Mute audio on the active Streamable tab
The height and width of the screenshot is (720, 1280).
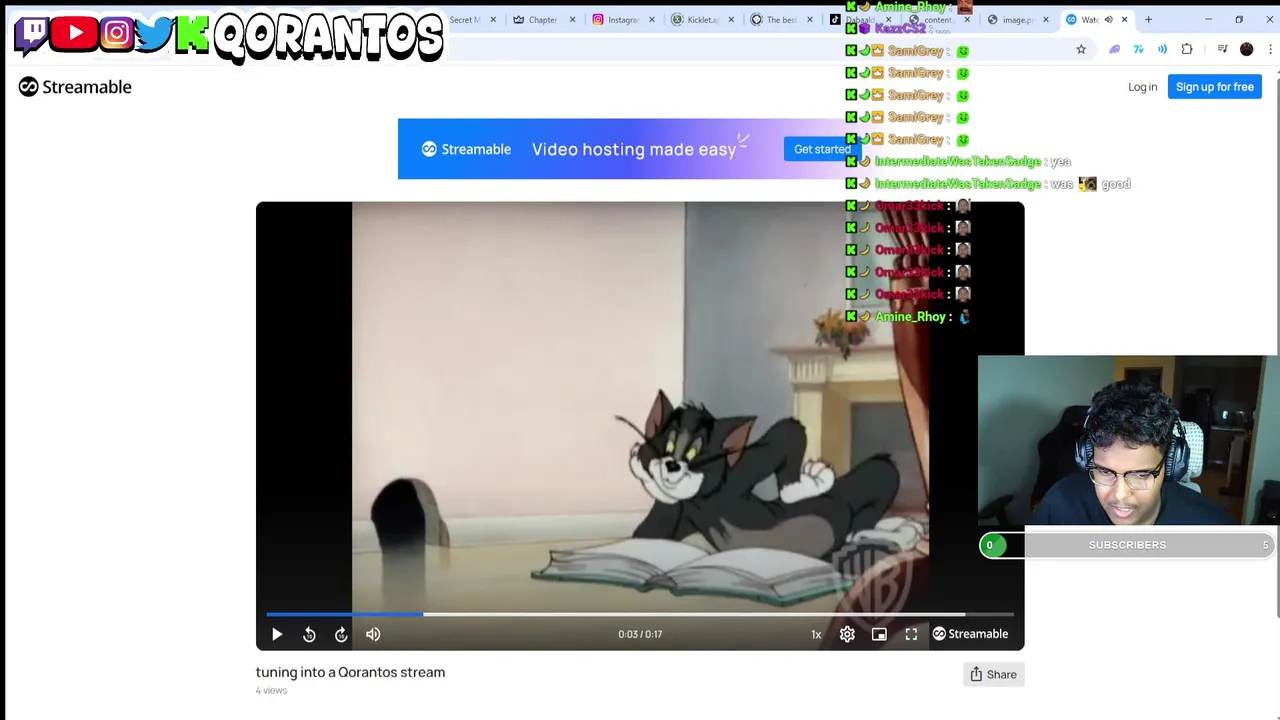pos(1108,19)
